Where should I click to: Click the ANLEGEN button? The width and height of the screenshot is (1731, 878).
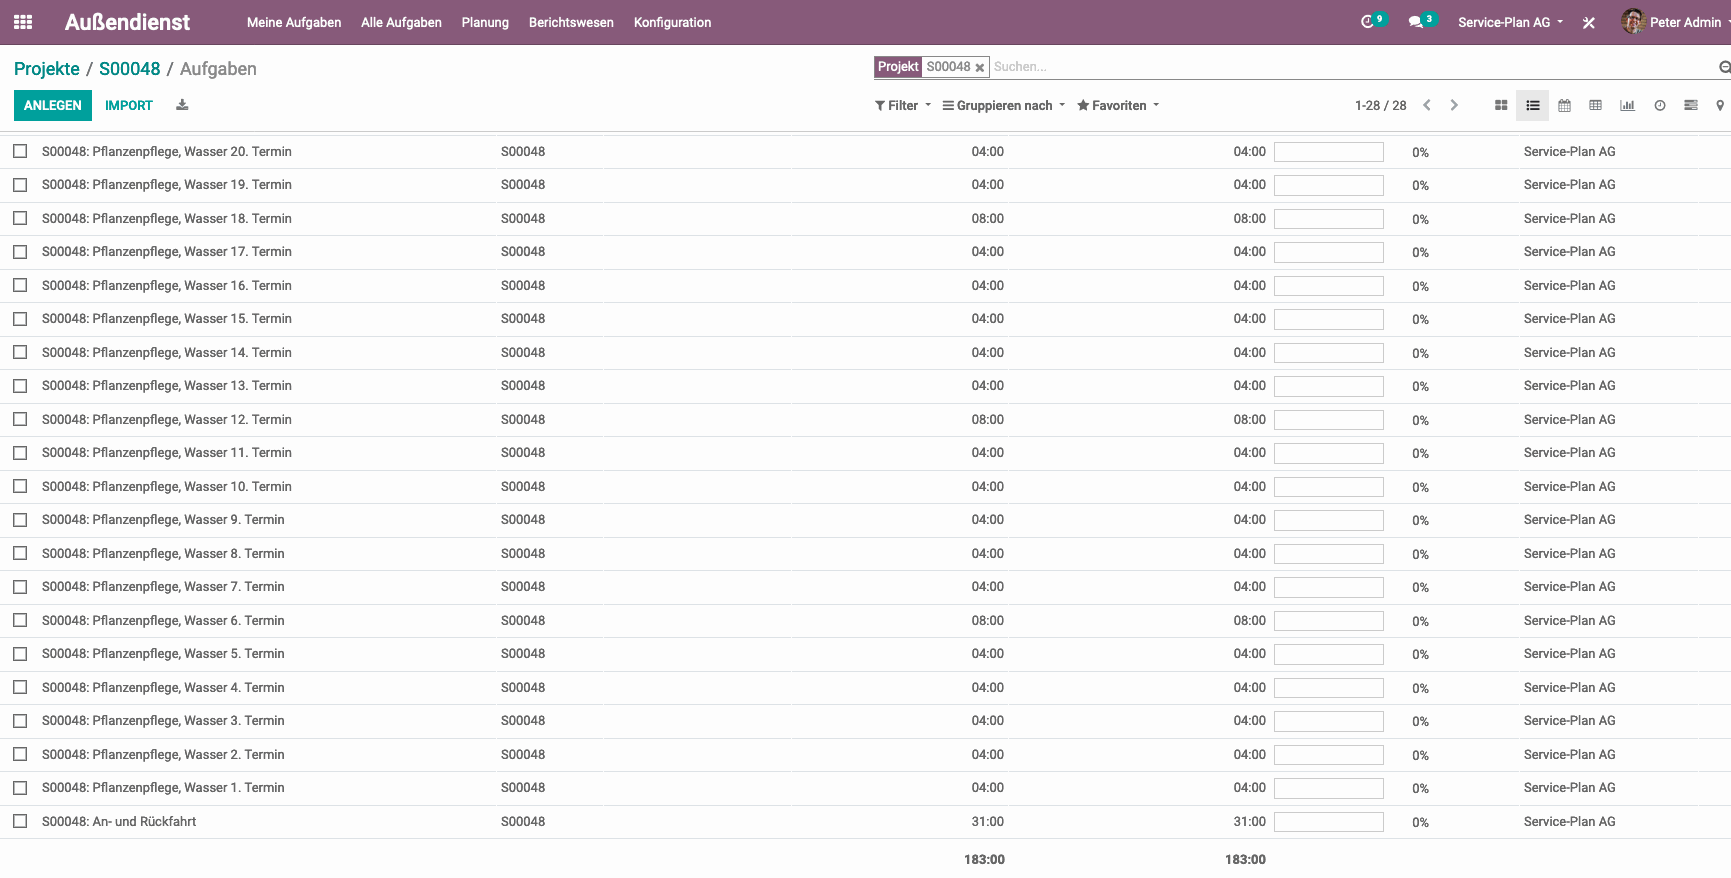pyautogui.click(x=53, y=105)
